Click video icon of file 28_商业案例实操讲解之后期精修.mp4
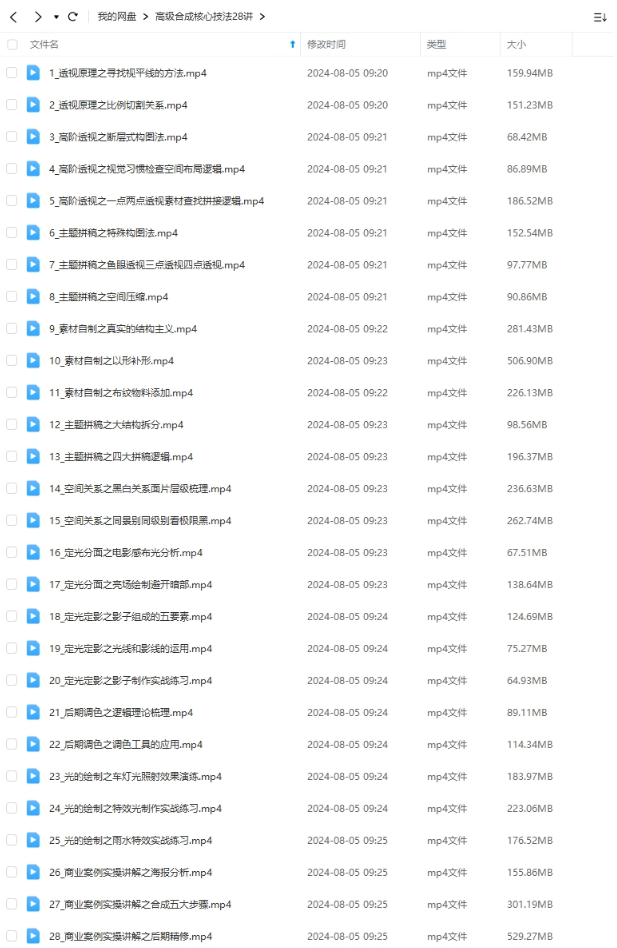 [33, 937]
